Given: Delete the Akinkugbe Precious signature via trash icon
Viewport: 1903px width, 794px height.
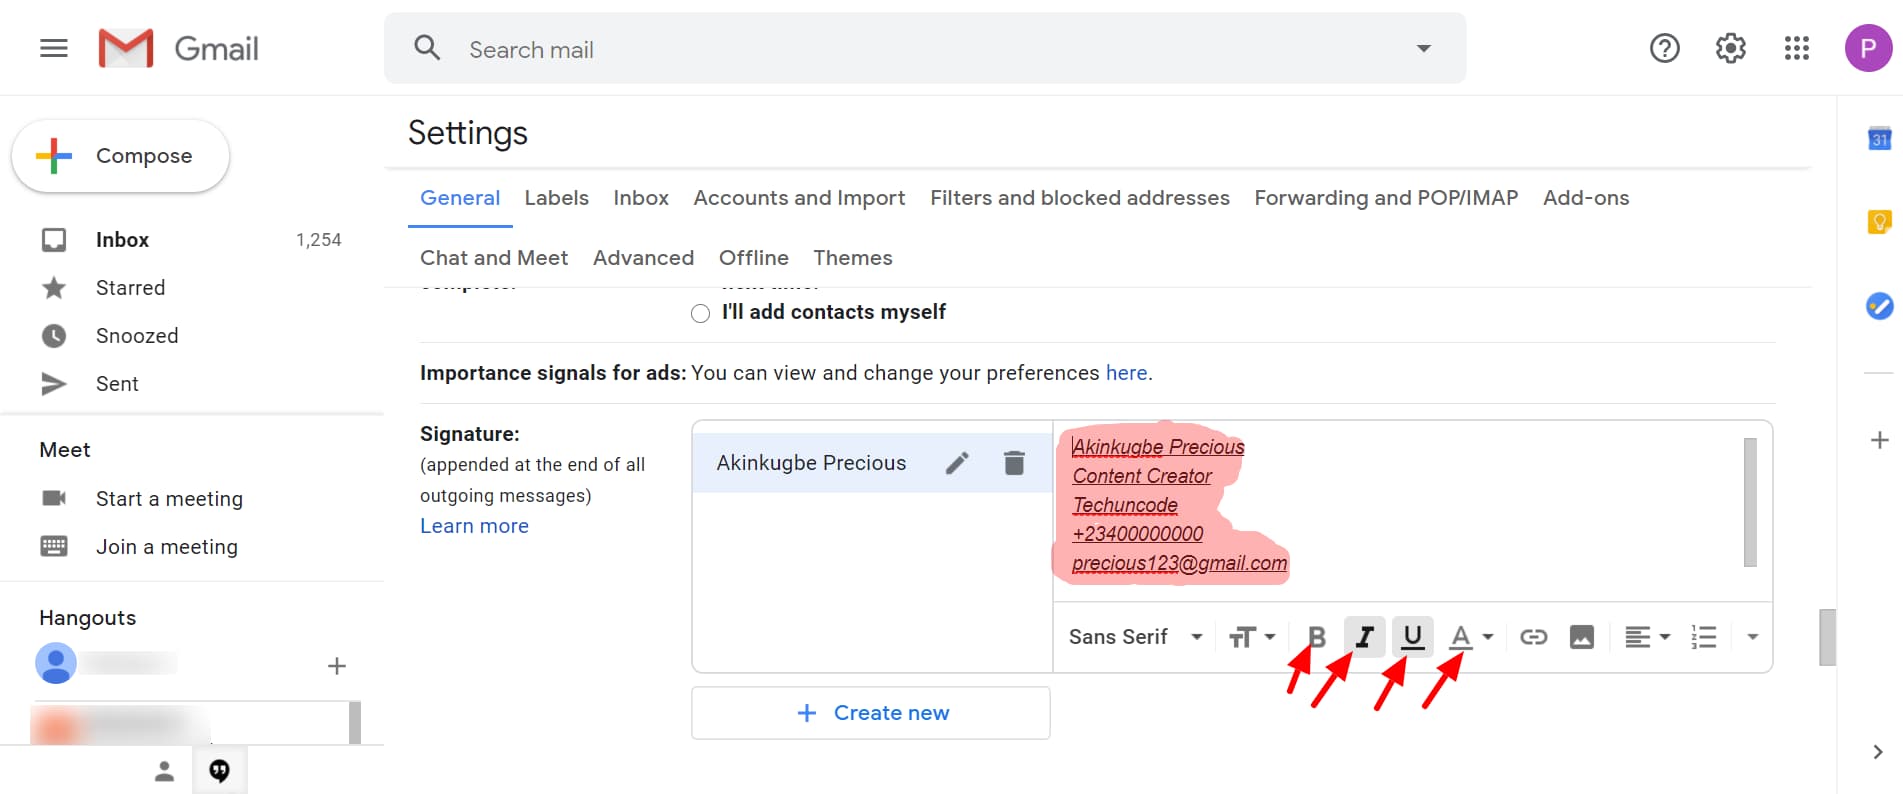Looking at the screenshot, I should pyautogui.click(x=1014, y=463).
